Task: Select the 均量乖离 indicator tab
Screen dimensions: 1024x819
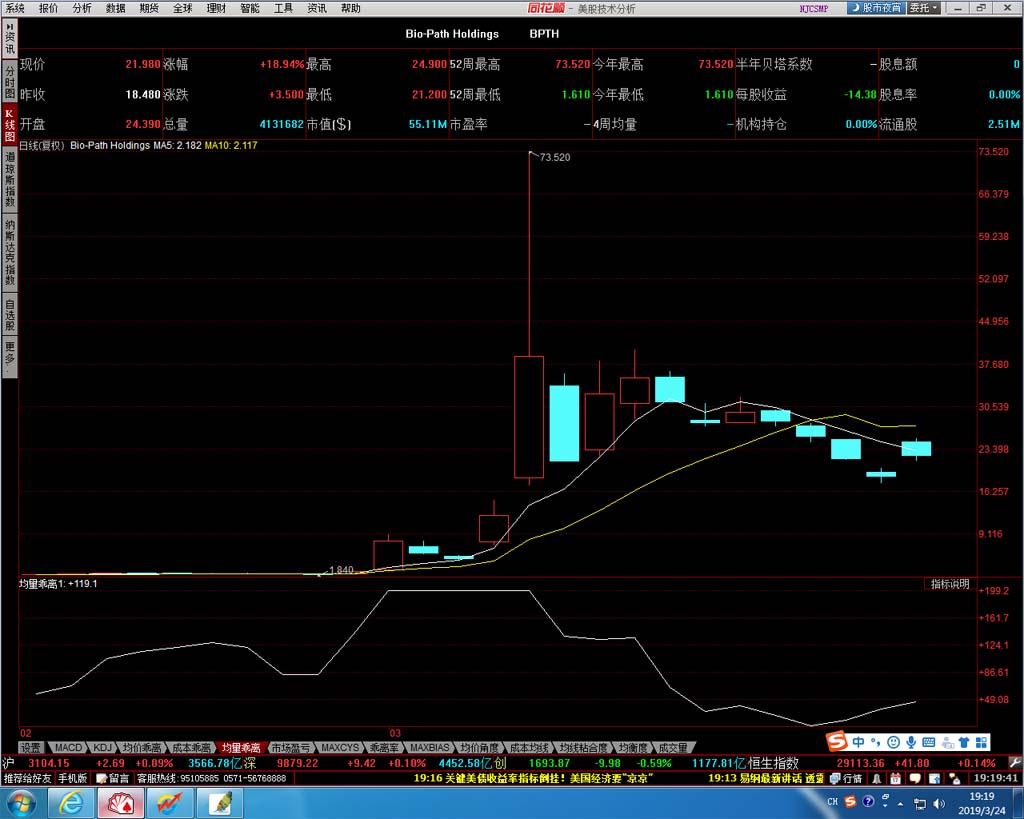Action: [241, 747]
